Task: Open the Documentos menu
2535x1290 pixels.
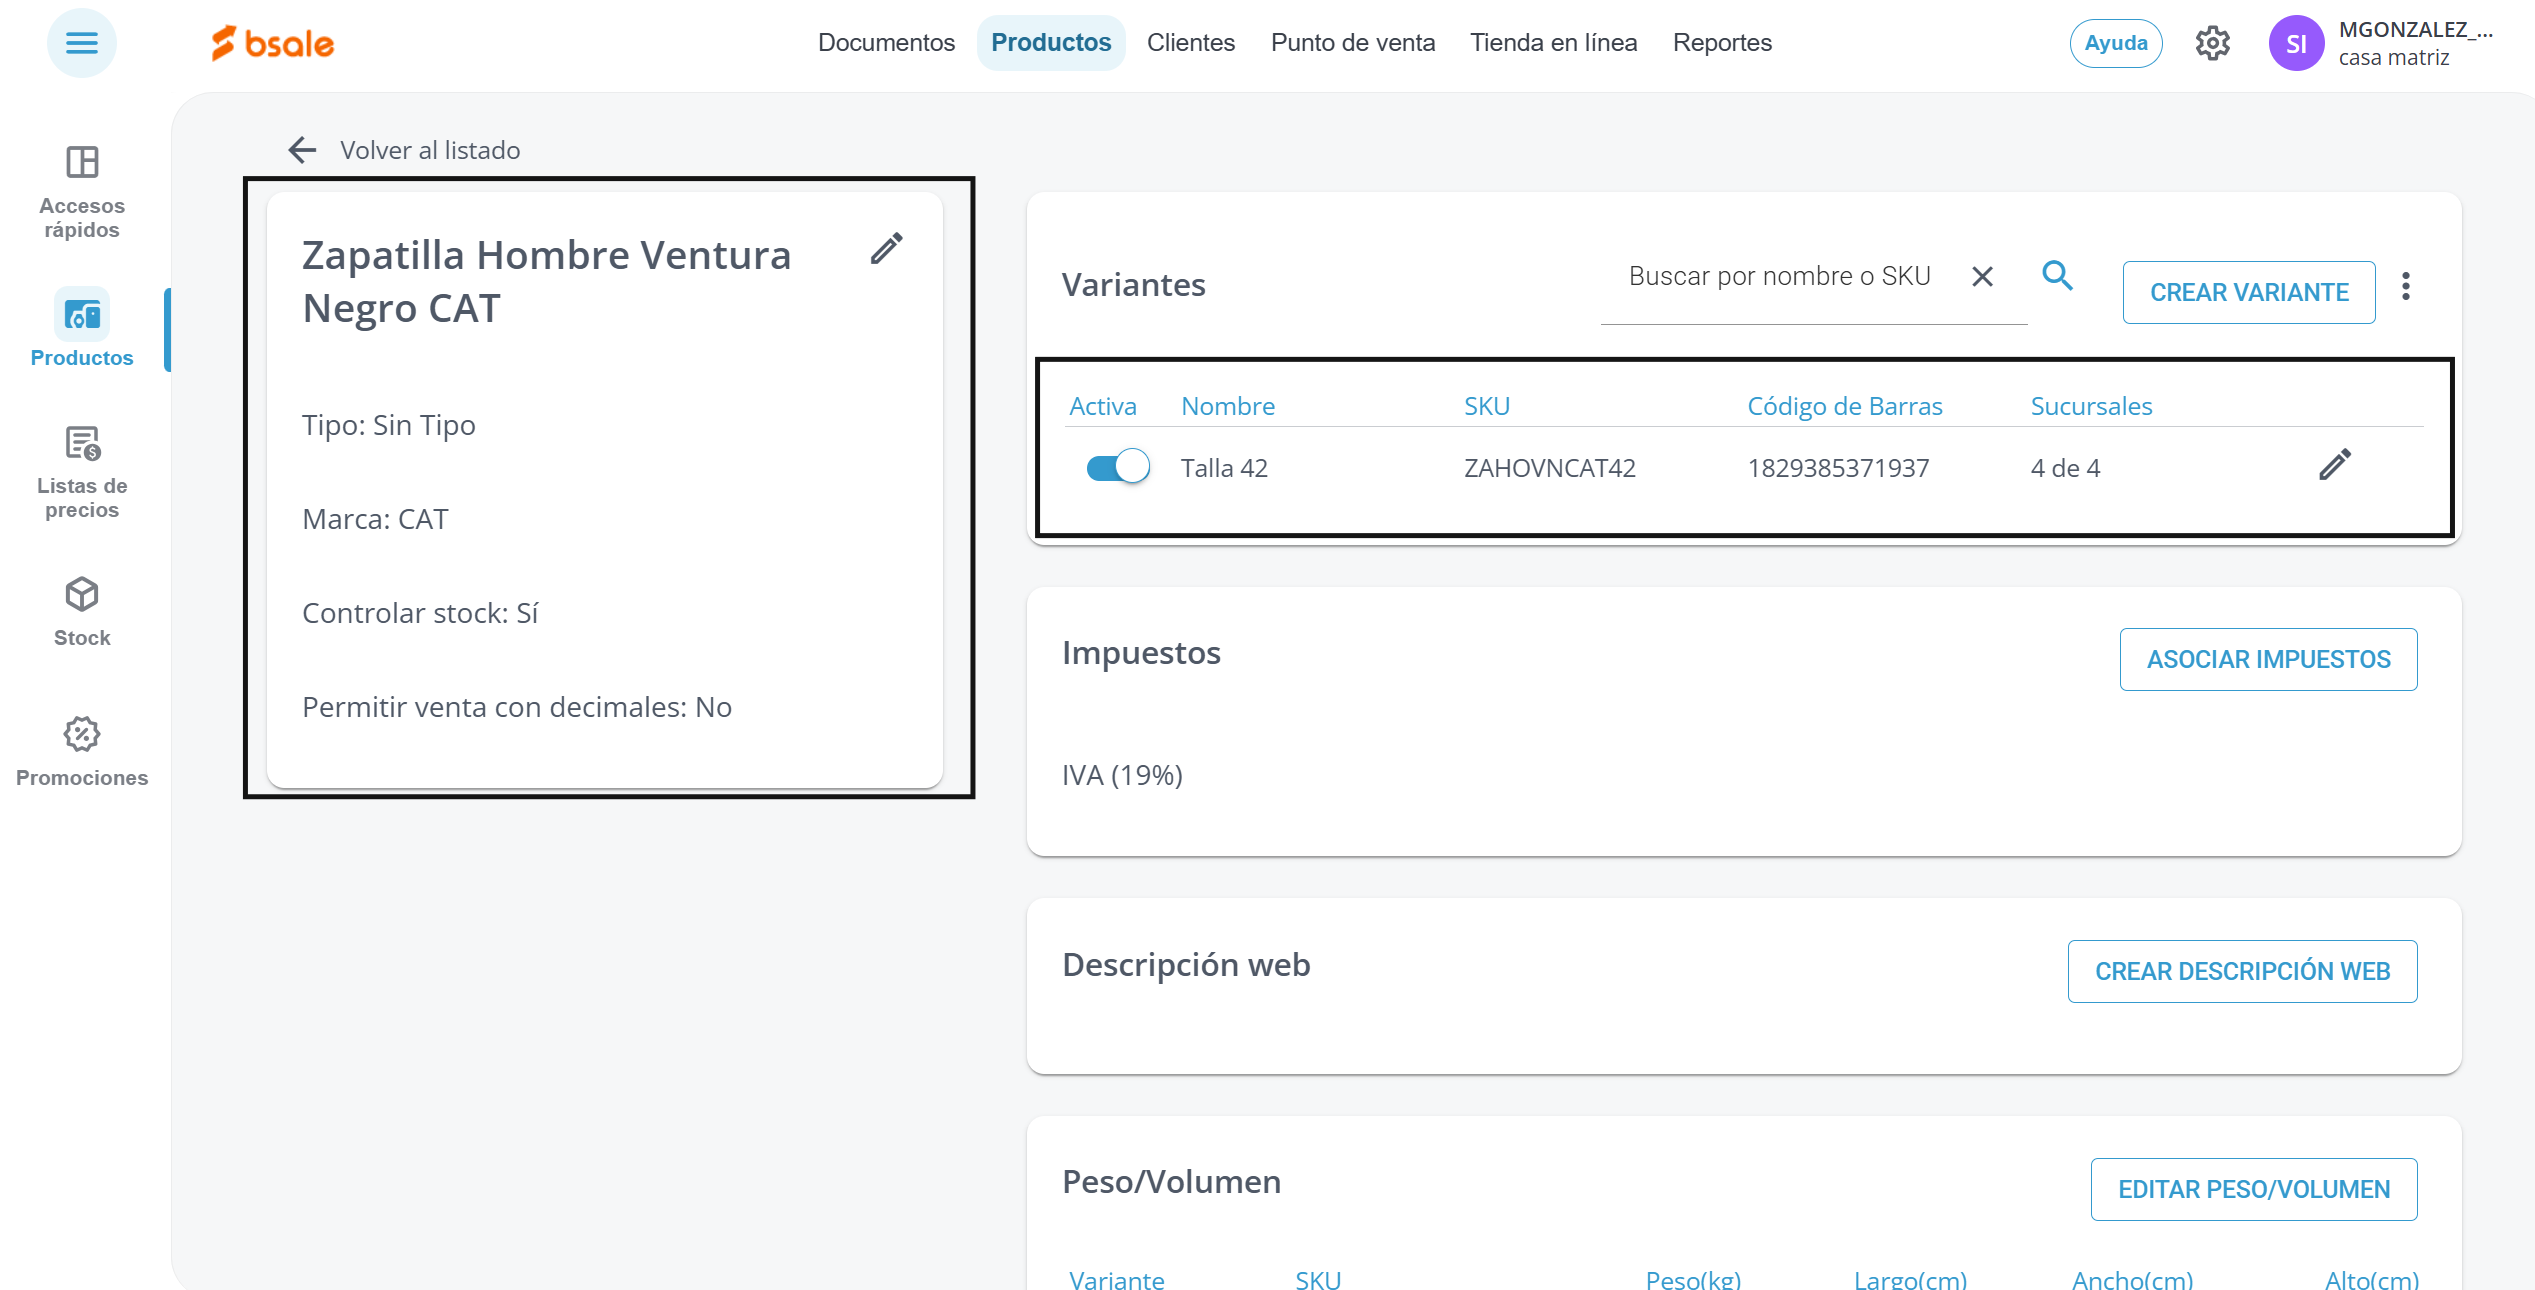Action: tap(886, 43)
